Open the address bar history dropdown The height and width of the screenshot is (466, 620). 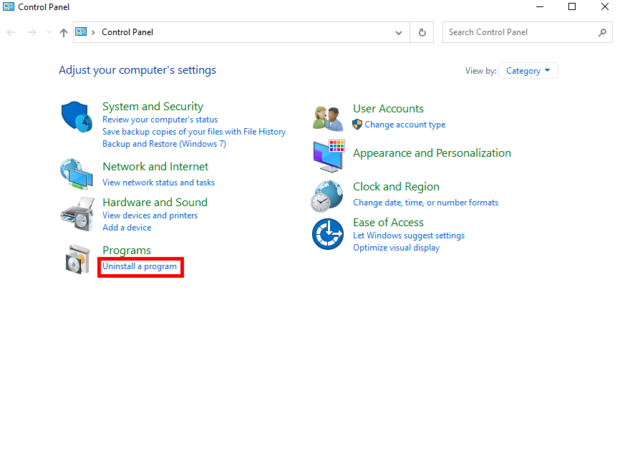coord(399,32)
